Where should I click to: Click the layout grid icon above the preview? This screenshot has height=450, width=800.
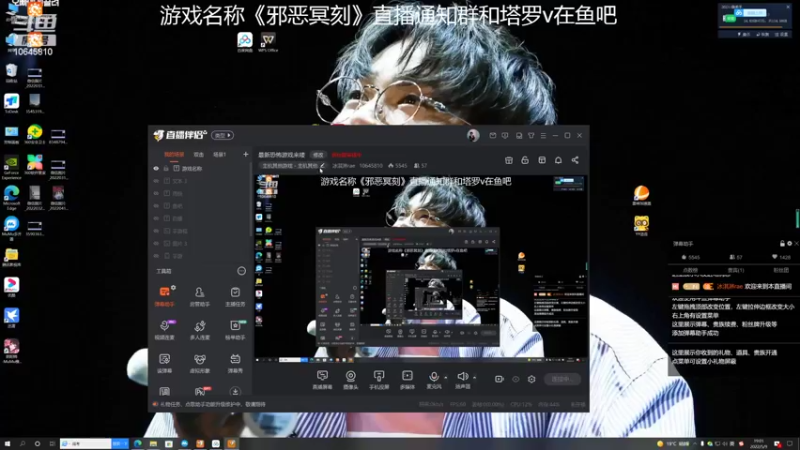542,160
